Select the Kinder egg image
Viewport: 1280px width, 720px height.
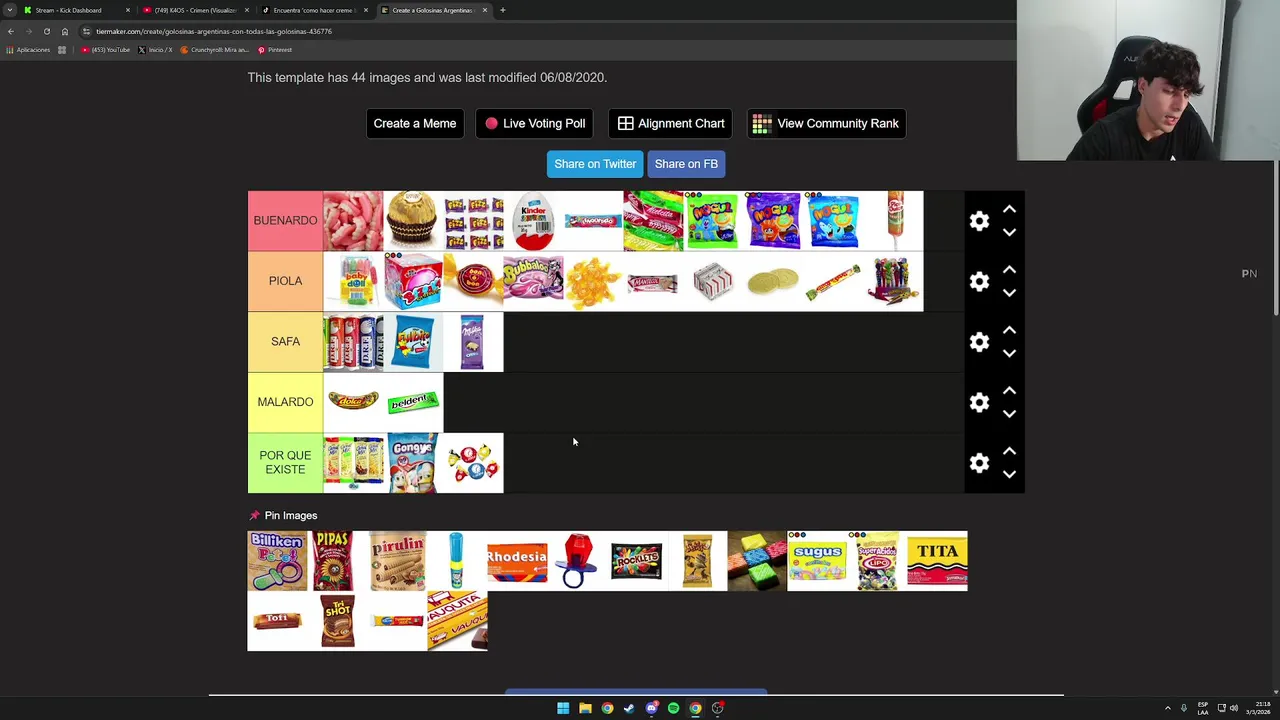point(533,221)
